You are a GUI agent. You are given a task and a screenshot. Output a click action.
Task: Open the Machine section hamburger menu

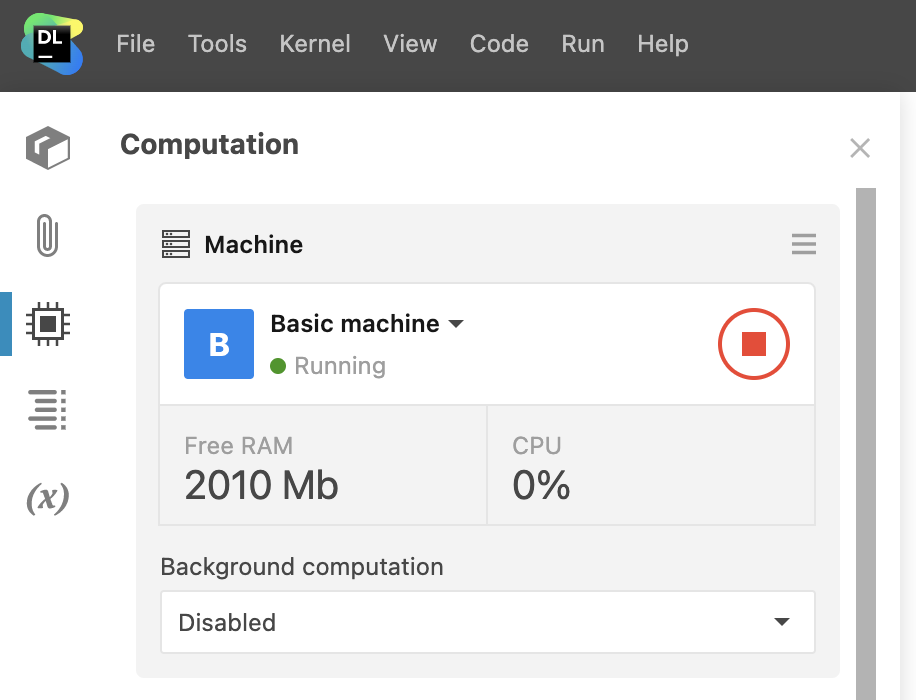(803, 245)
